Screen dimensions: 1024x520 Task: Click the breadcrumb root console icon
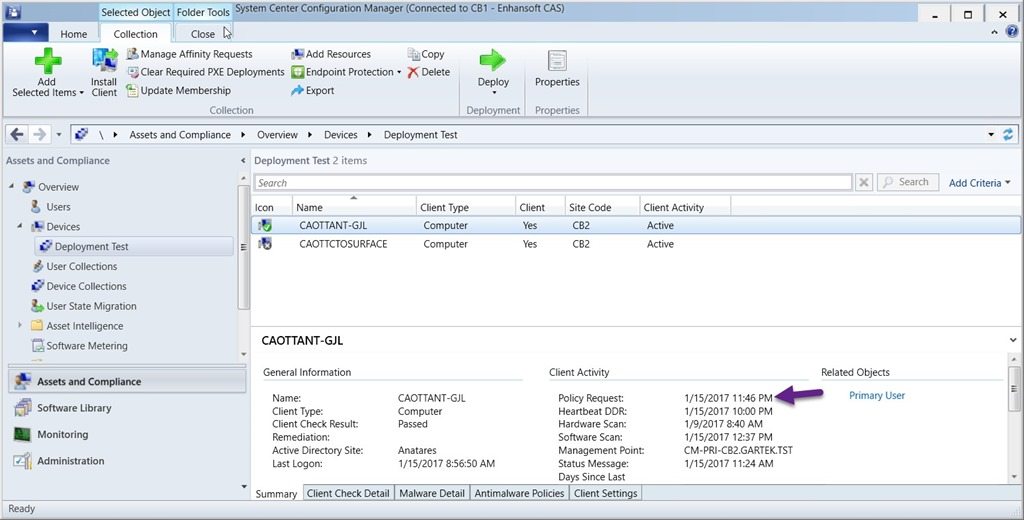point(82,135)
